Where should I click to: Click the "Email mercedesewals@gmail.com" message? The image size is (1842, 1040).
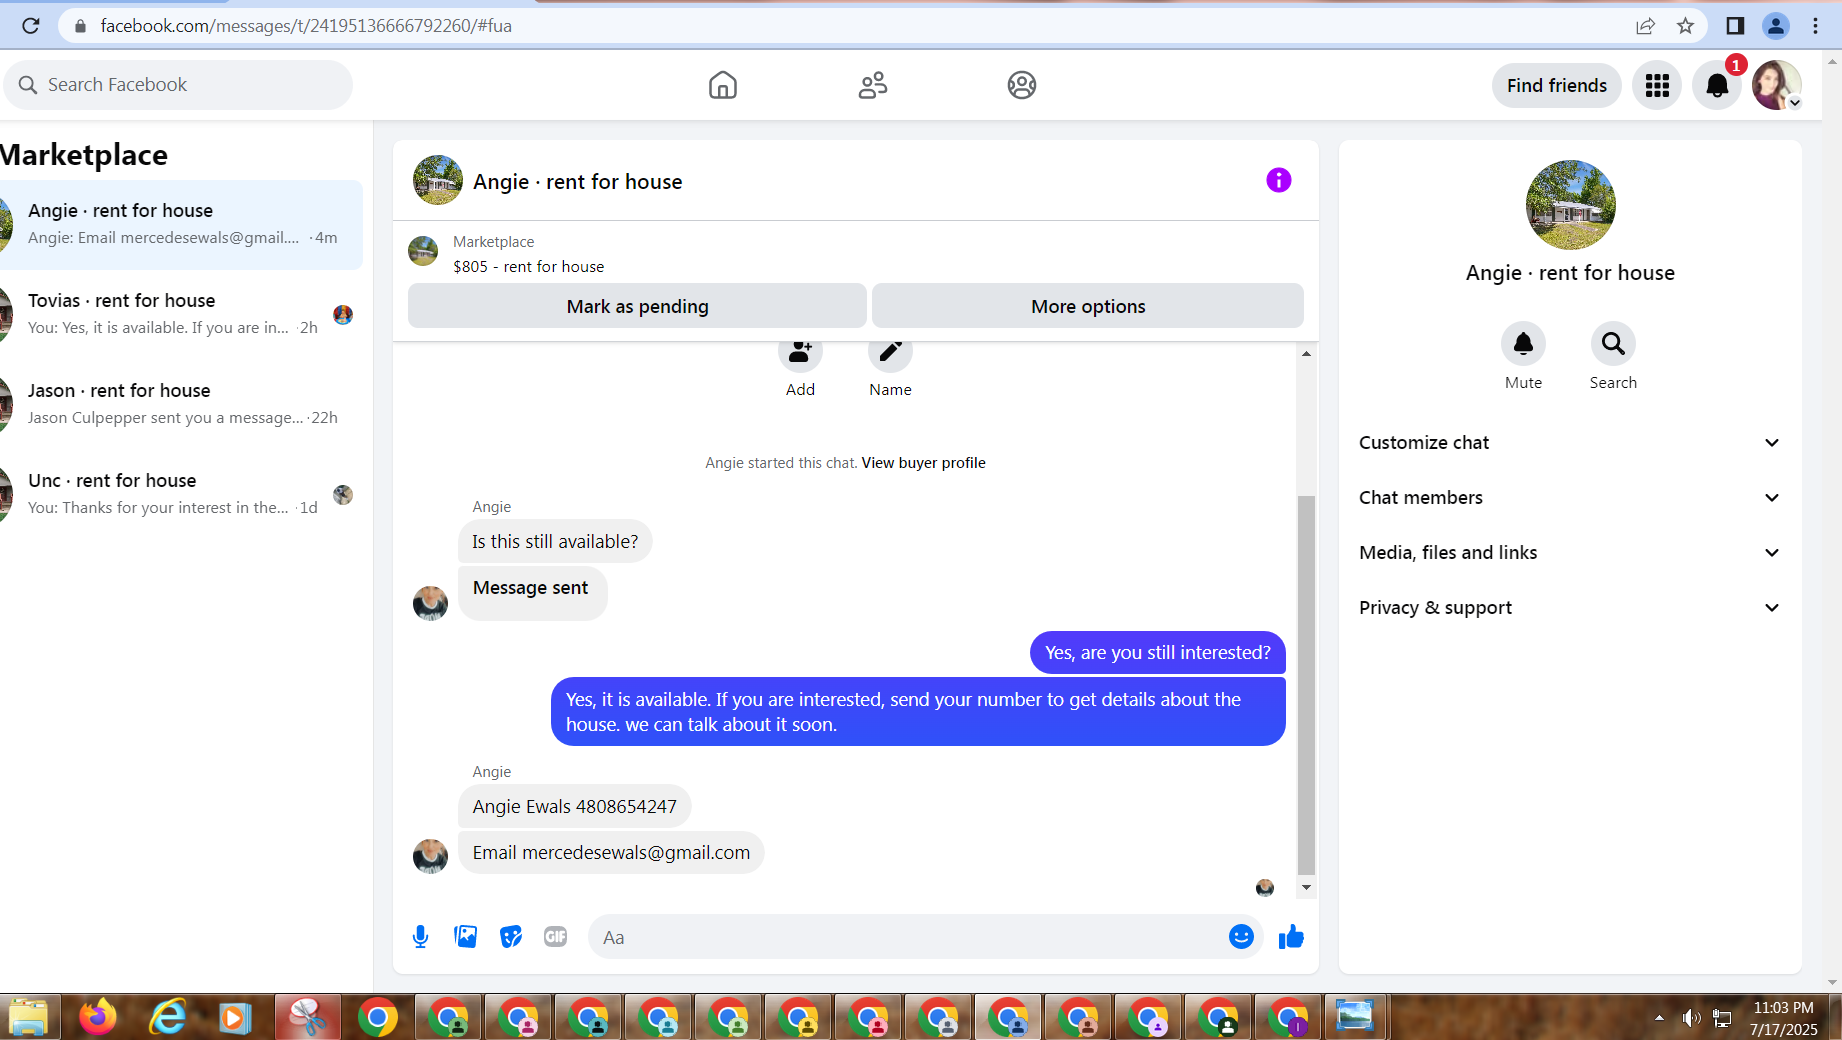pos(611,853)
